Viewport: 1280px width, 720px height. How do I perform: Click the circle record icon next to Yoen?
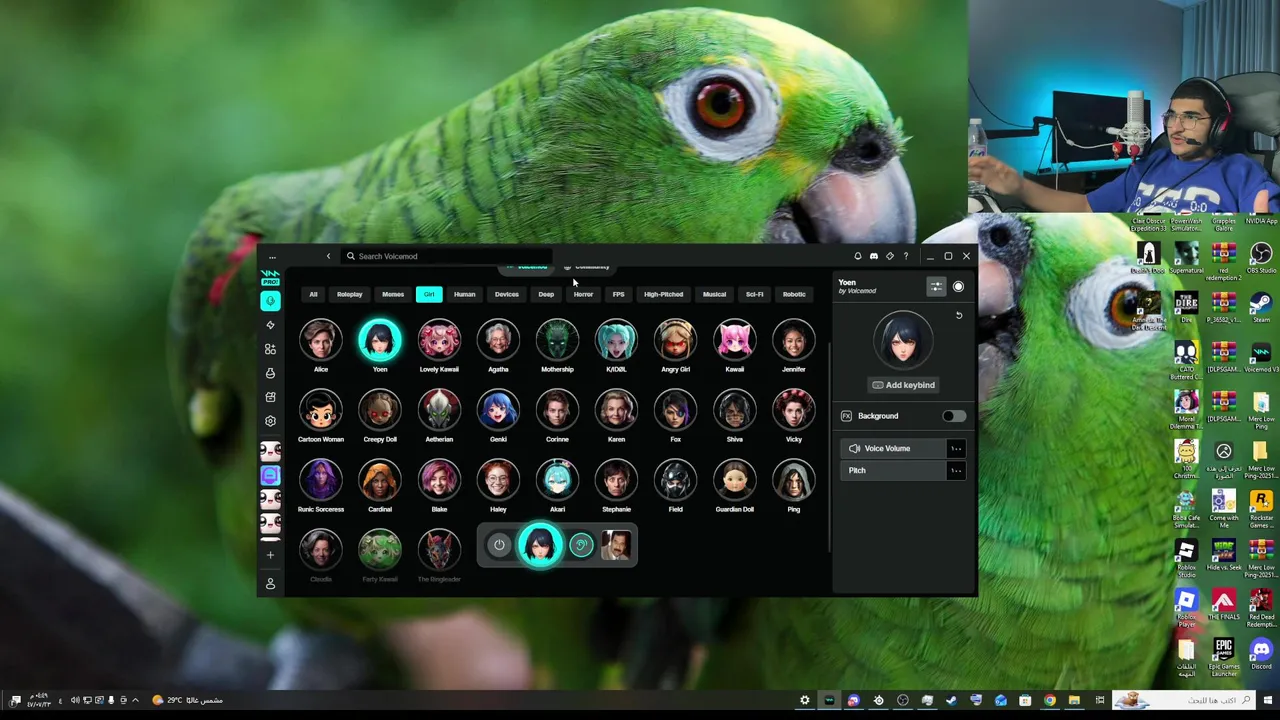click(958, 287)
